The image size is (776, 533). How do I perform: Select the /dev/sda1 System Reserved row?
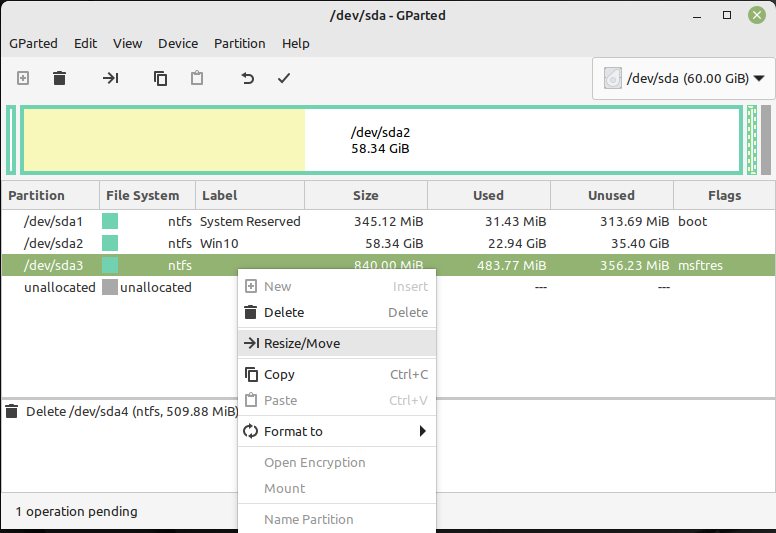(x=388, y=221)
